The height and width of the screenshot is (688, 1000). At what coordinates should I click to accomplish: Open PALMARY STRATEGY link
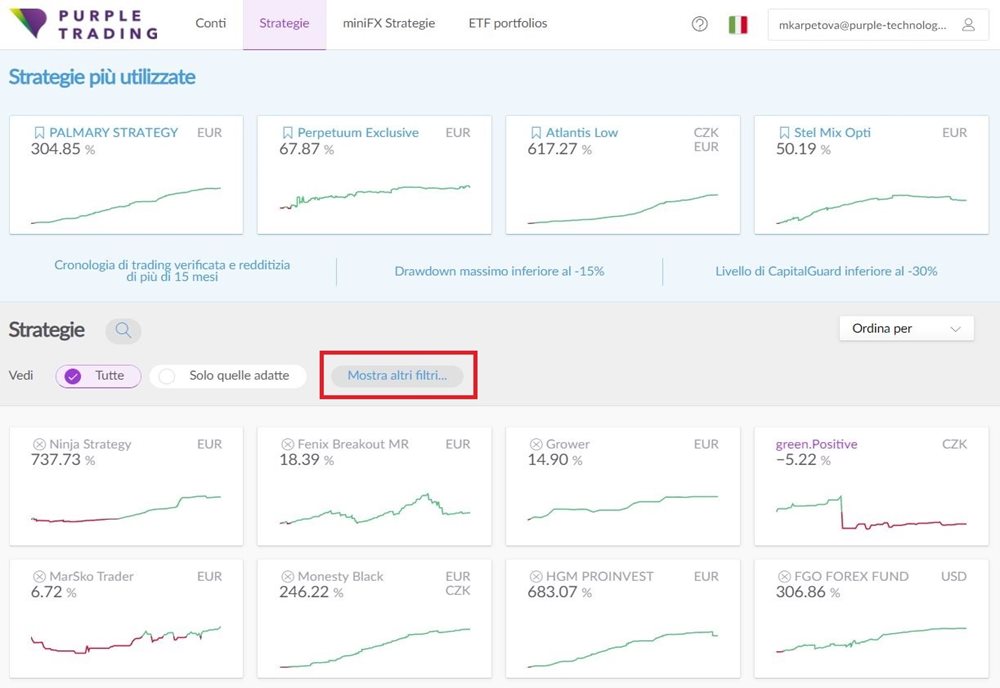point(114,133)
